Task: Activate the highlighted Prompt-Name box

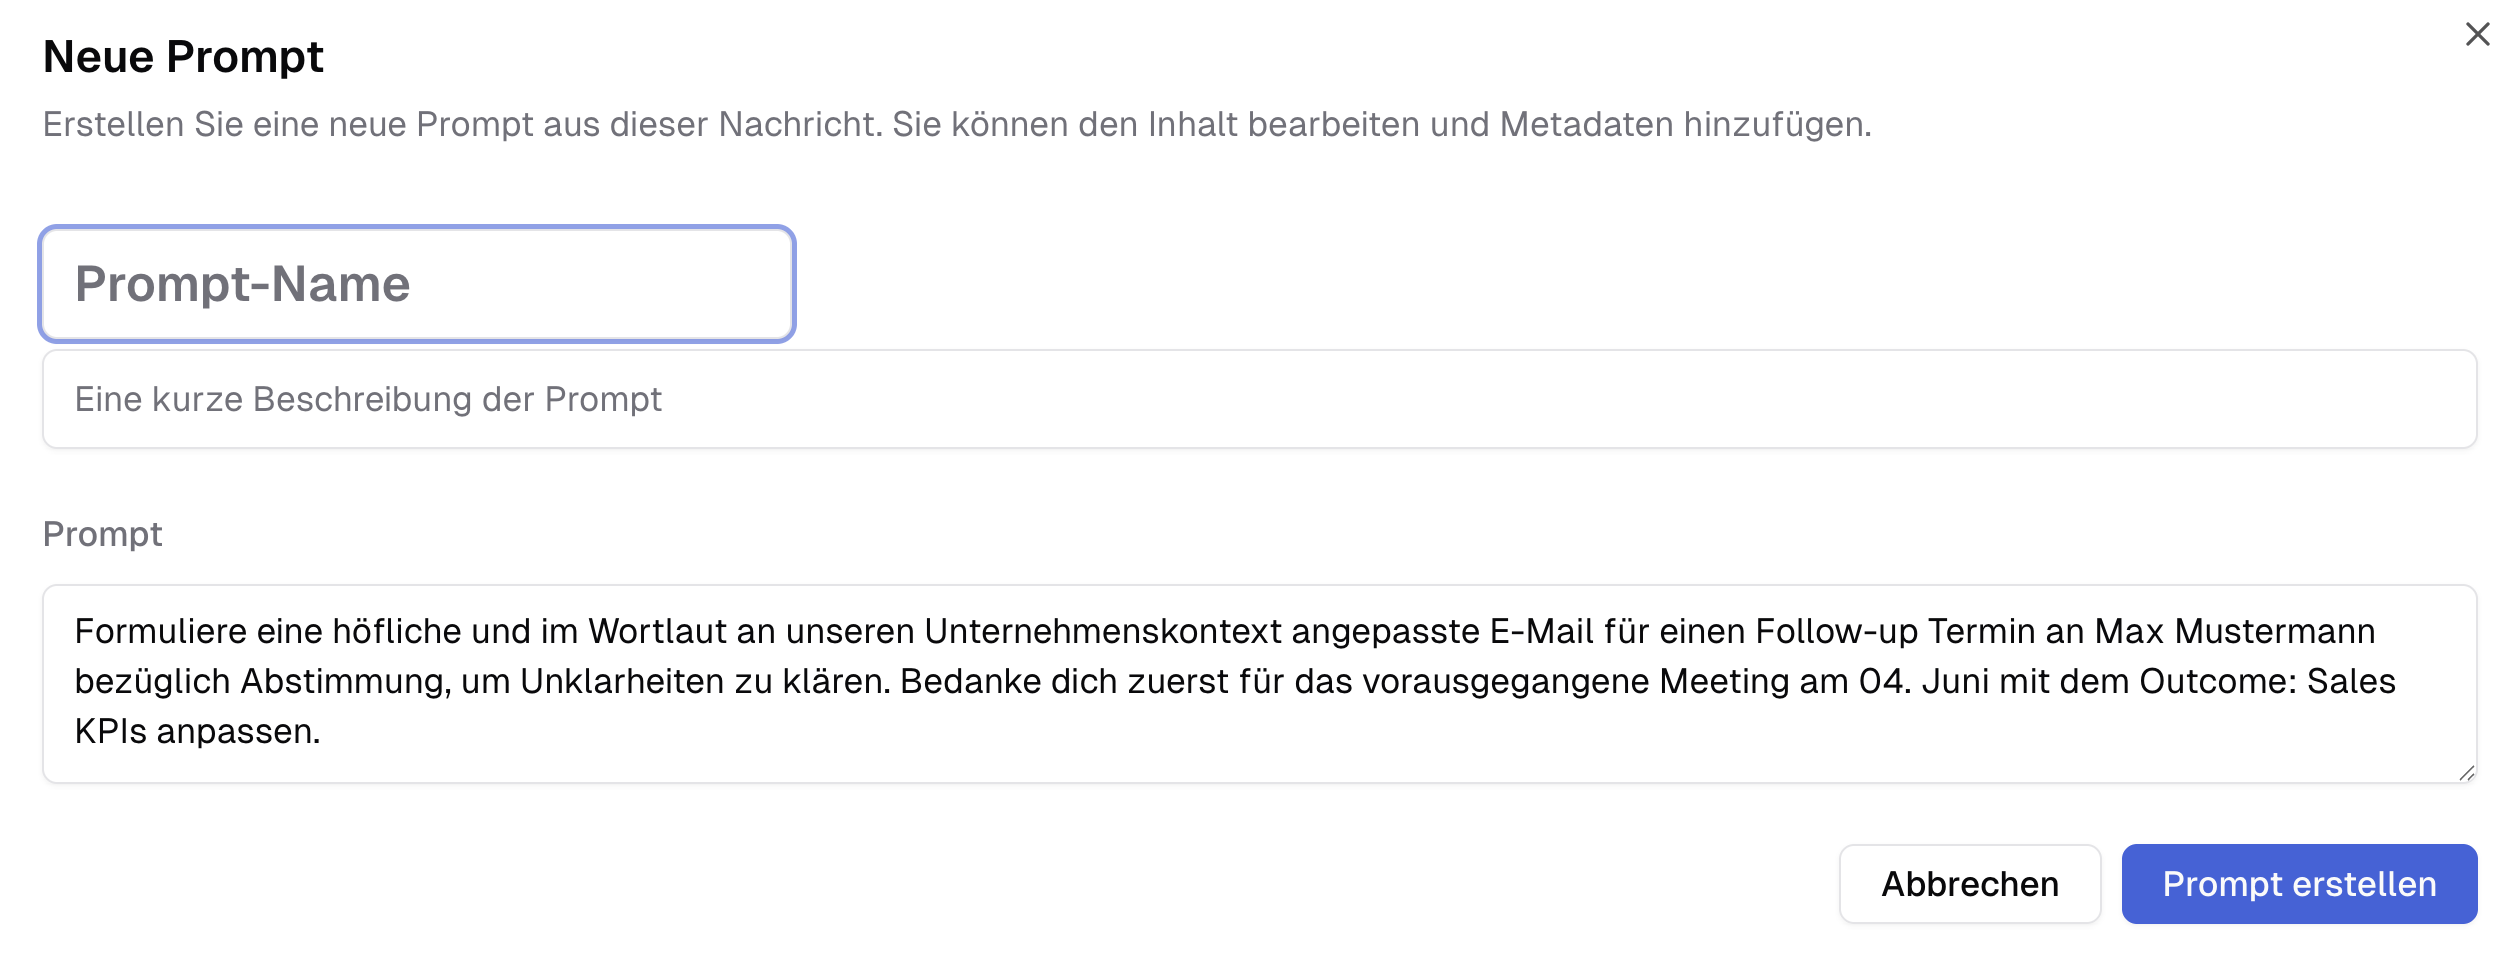Action: (x=417, y=285)
